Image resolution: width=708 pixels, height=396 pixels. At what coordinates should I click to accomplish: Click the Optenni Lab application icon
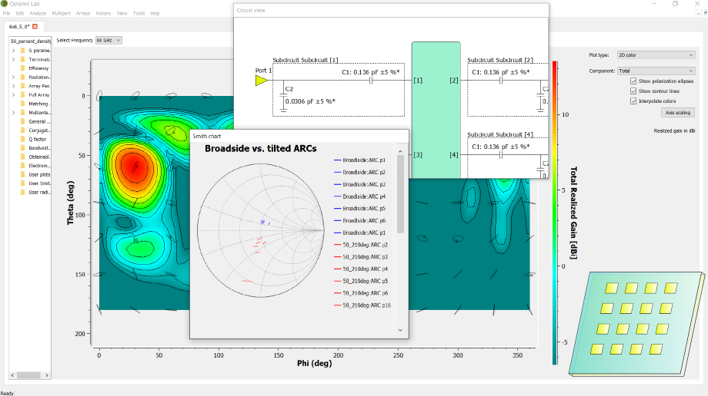click(x=4, y=4)
